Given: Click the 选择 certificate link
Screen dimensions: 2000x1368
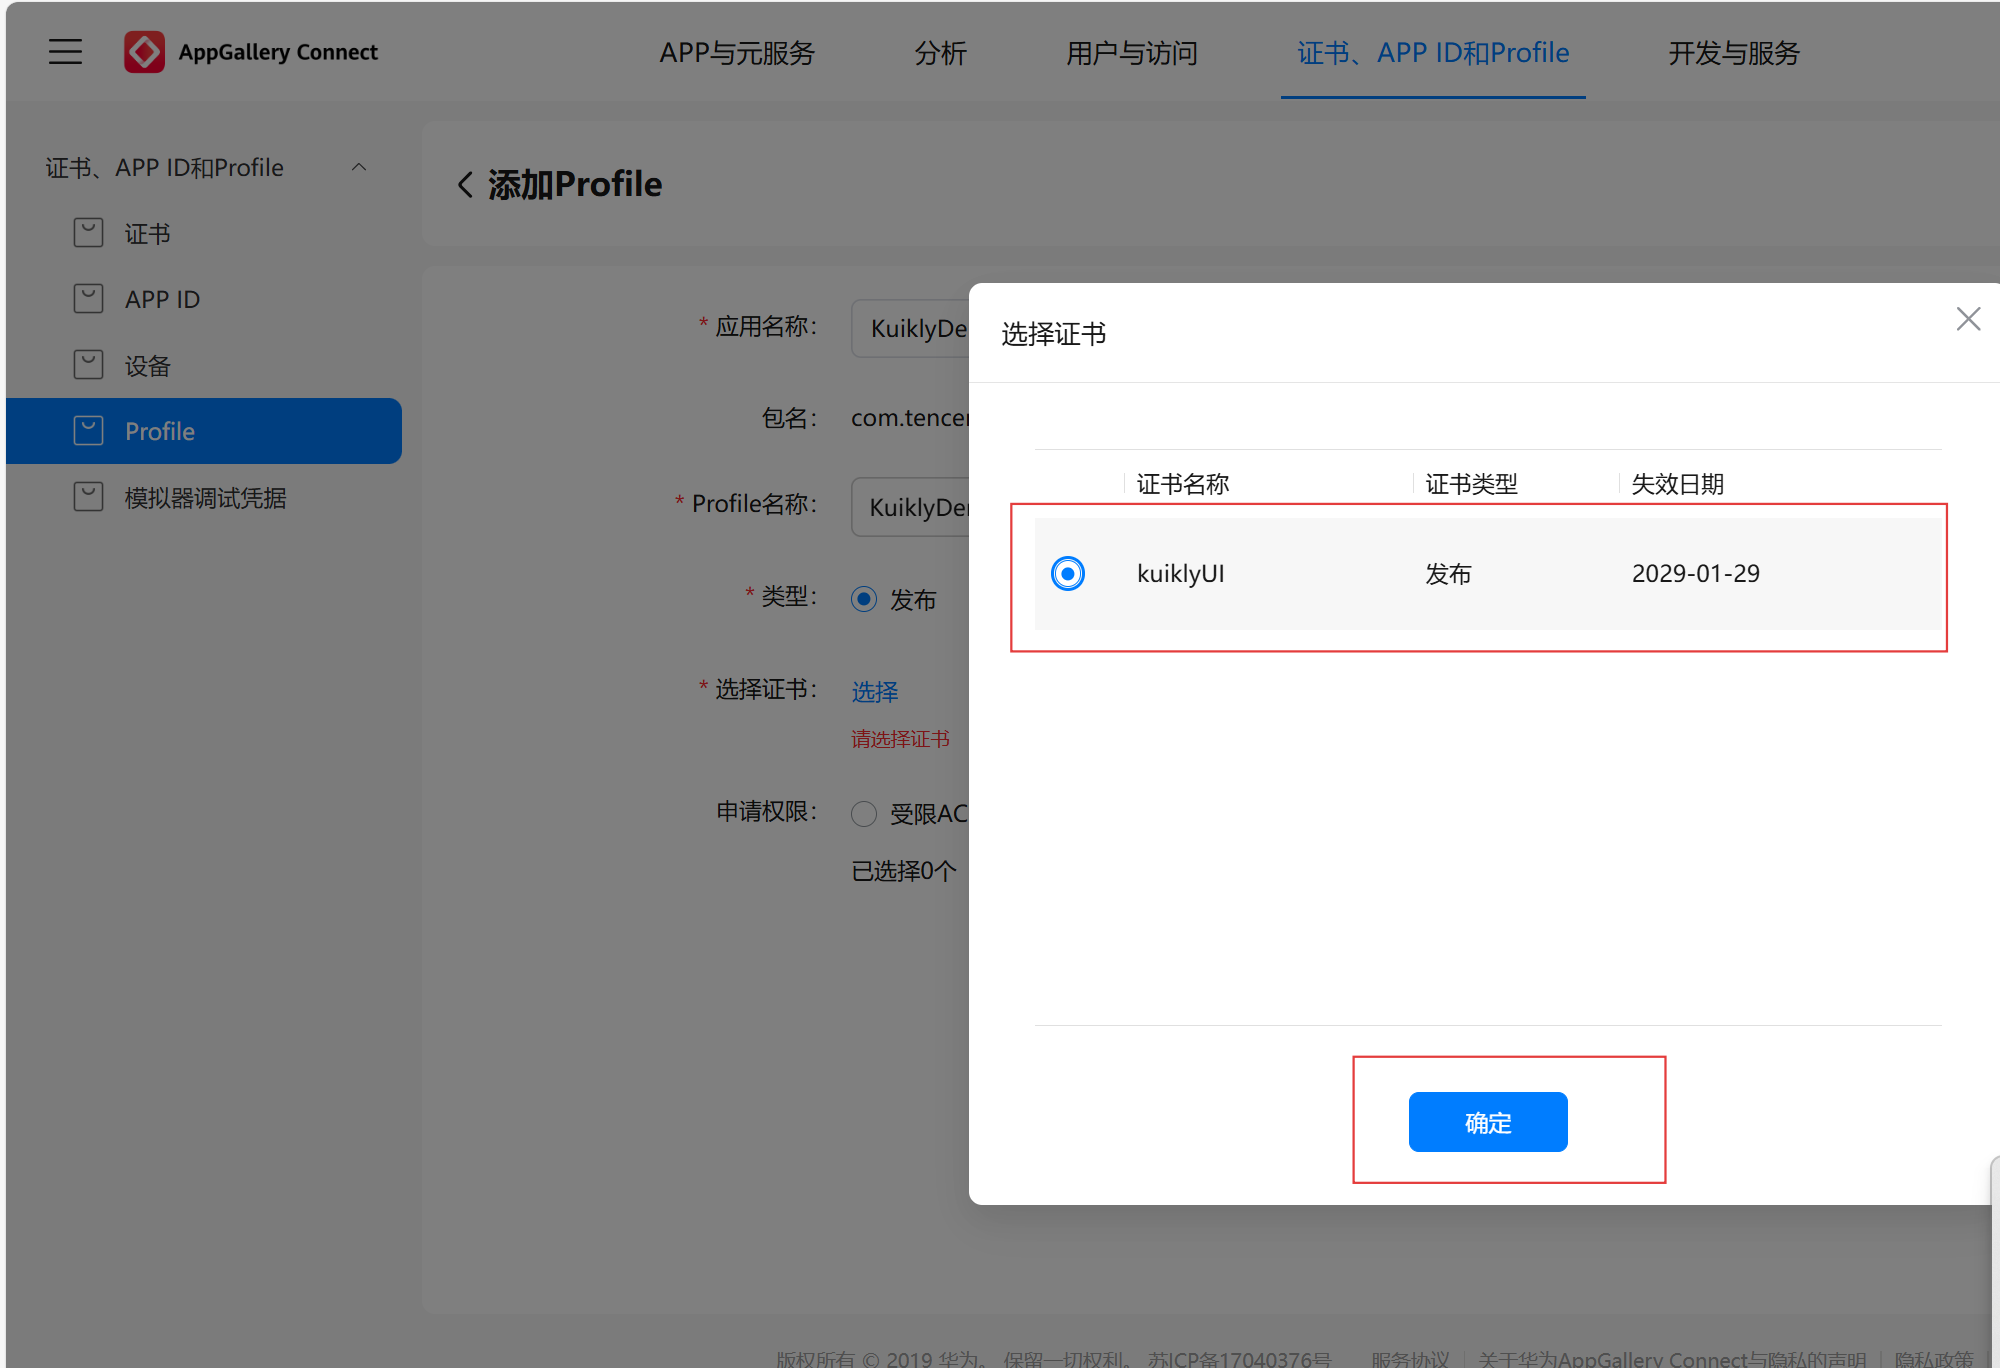Looking at the screenshot, I should [874, 691].
